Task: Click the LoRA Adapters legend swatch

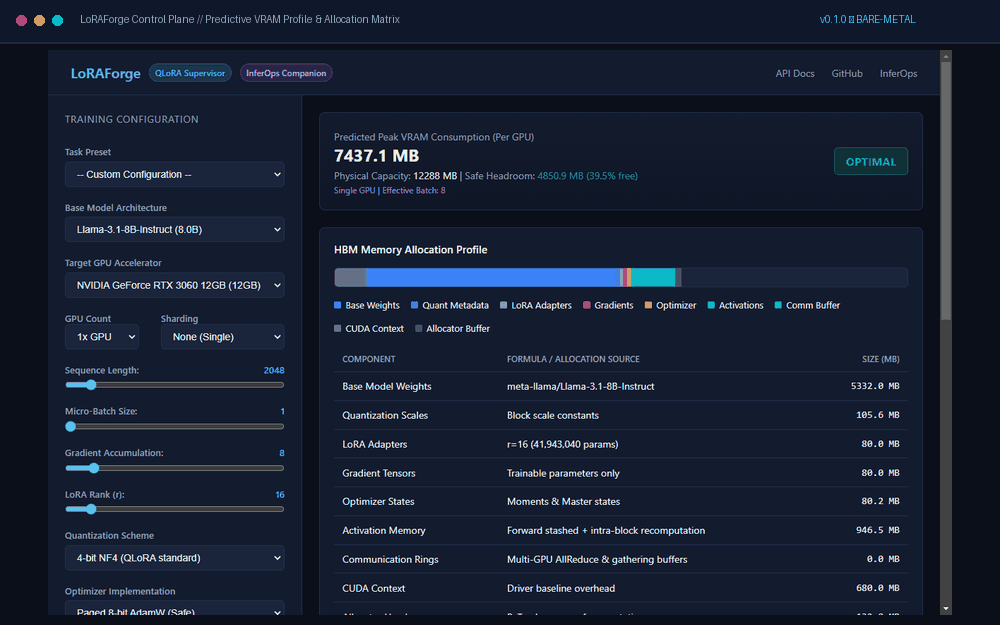Action: pyautogui.click(x=504, y=305)
